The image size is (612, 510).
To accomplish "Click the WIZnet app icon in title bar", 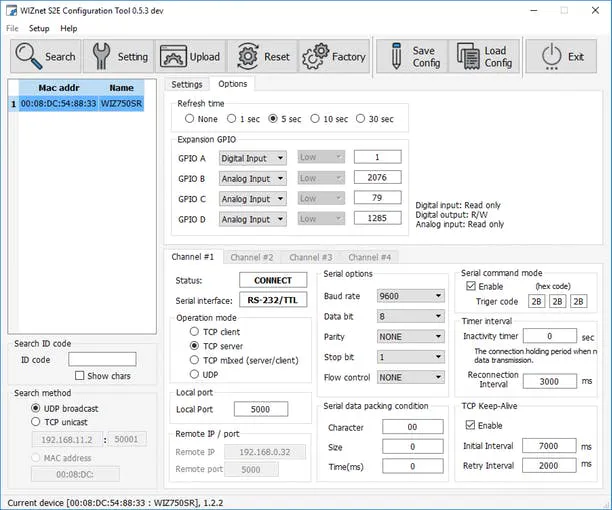I will click(x=11, y=11).
